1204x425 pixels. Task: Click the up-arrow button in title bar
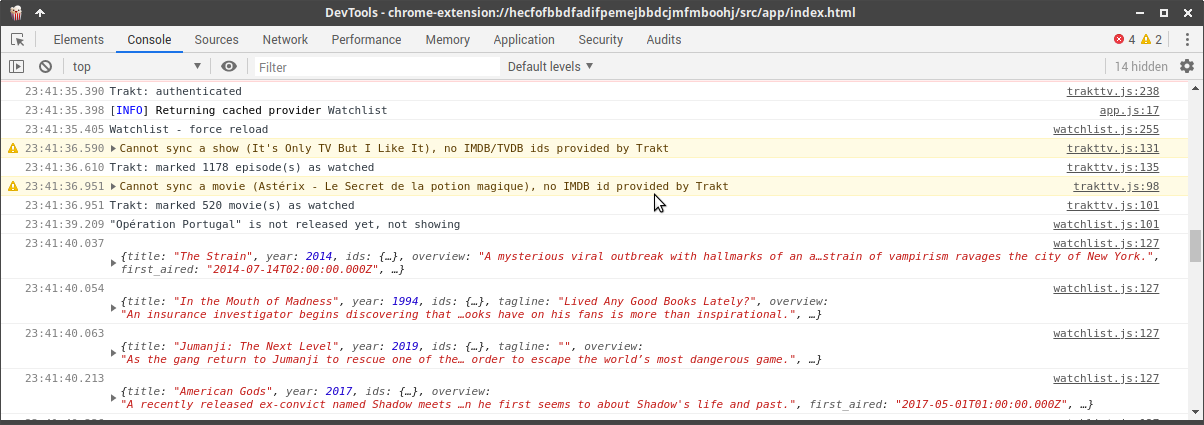39,12
